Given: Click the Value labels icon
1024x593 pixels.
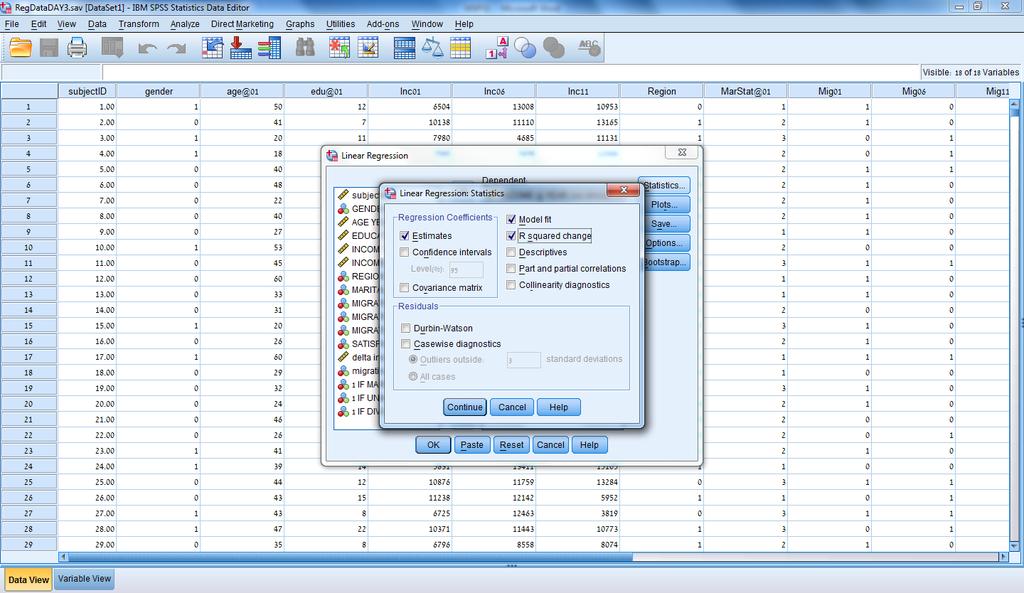Looking at the screenshot, I should pos(497,48).
